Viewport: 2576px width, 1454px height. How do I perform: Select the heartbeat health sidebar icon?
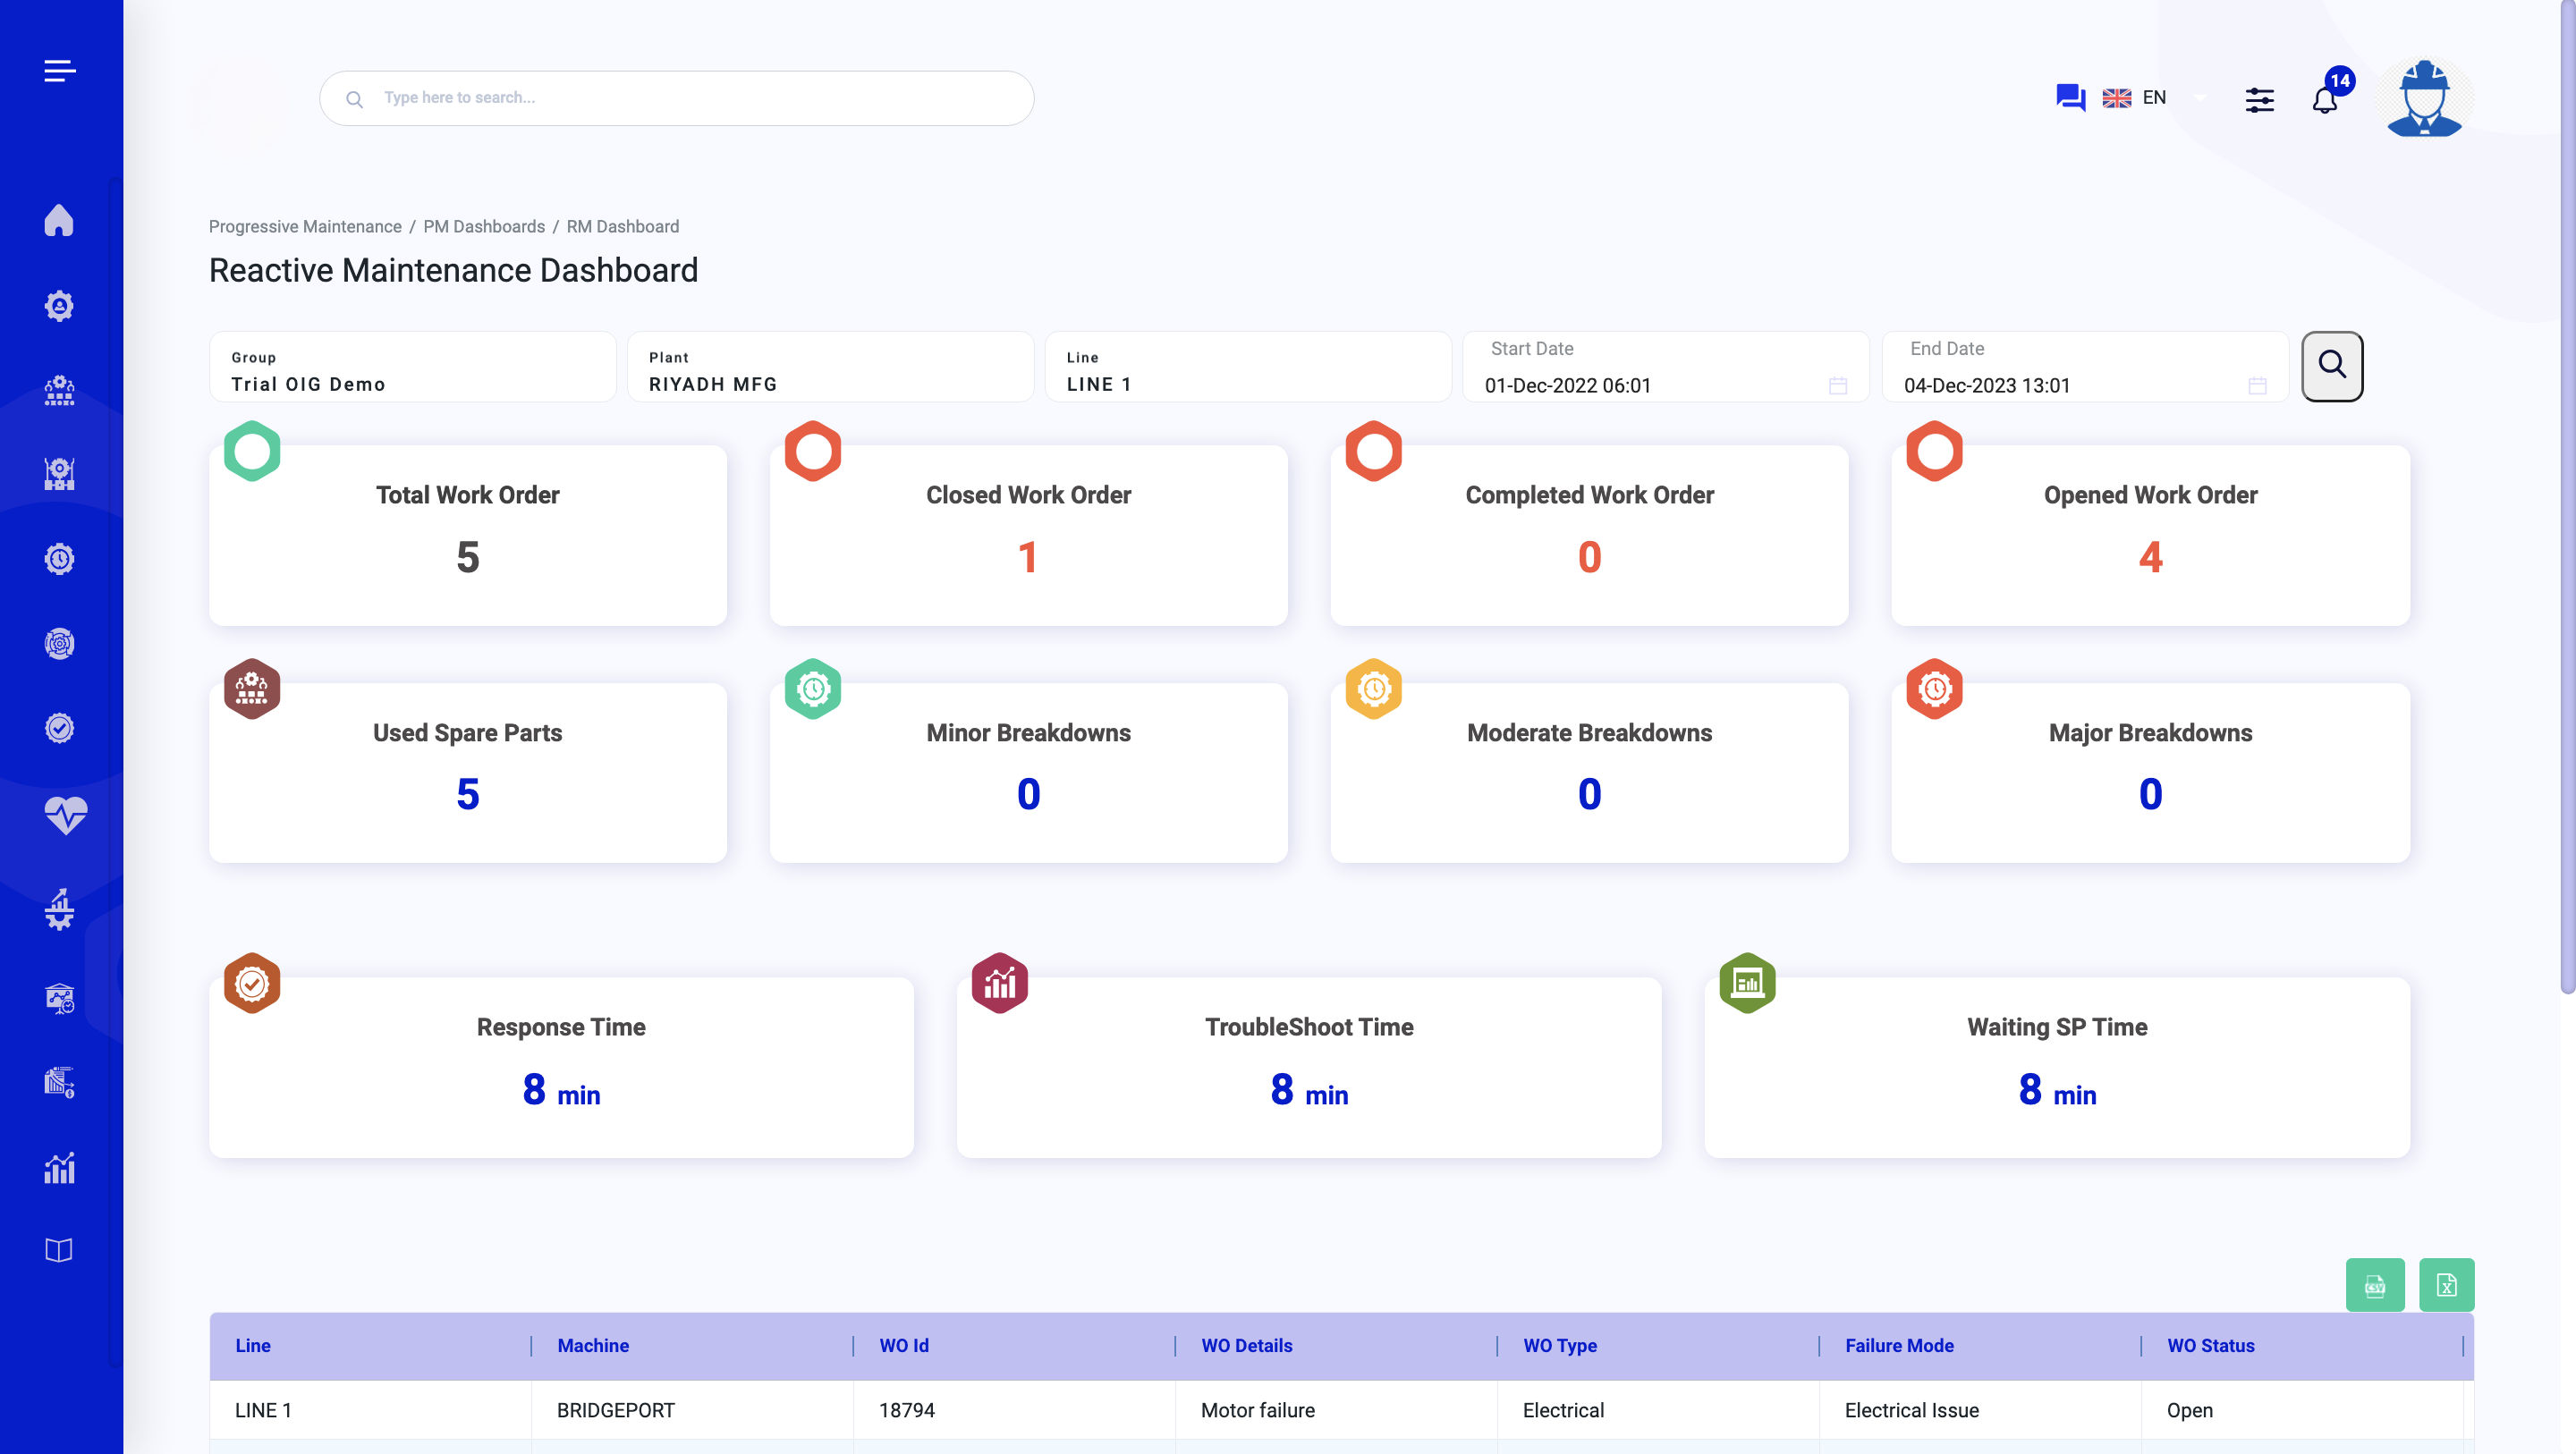coord(65,815)
